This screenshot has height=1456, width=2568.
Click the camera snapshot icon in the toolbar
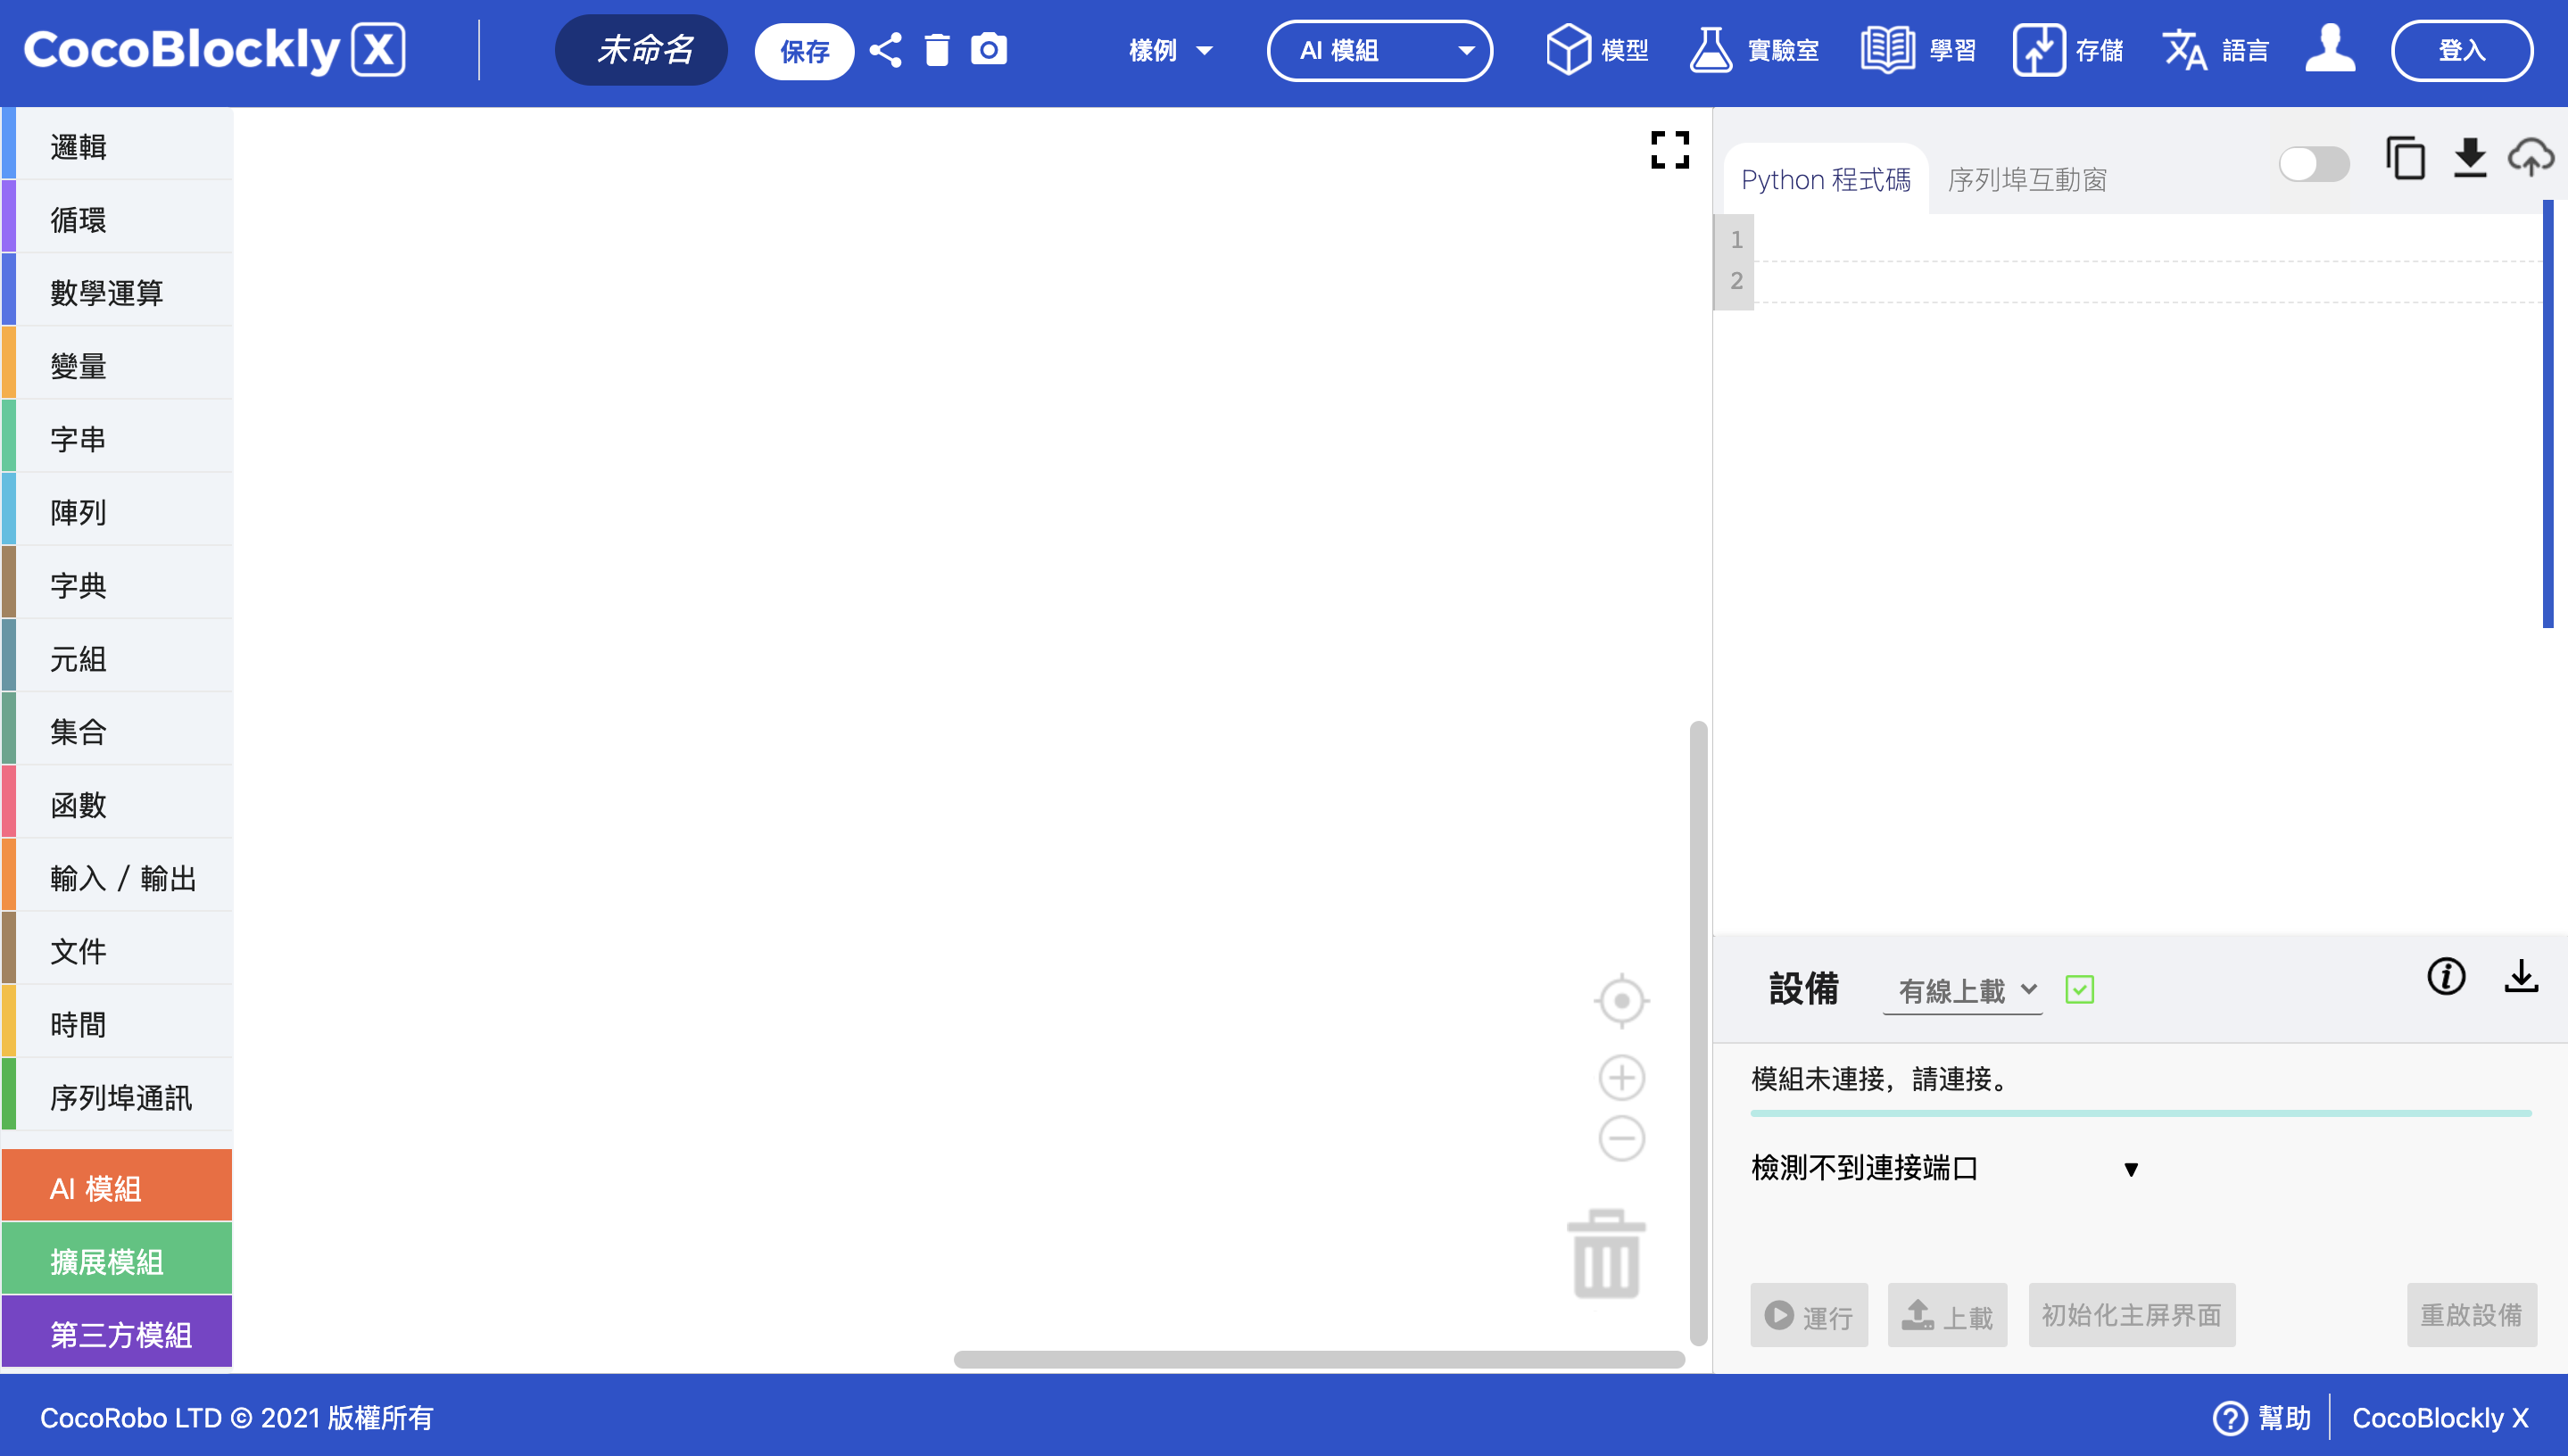[x=988, y=49]
